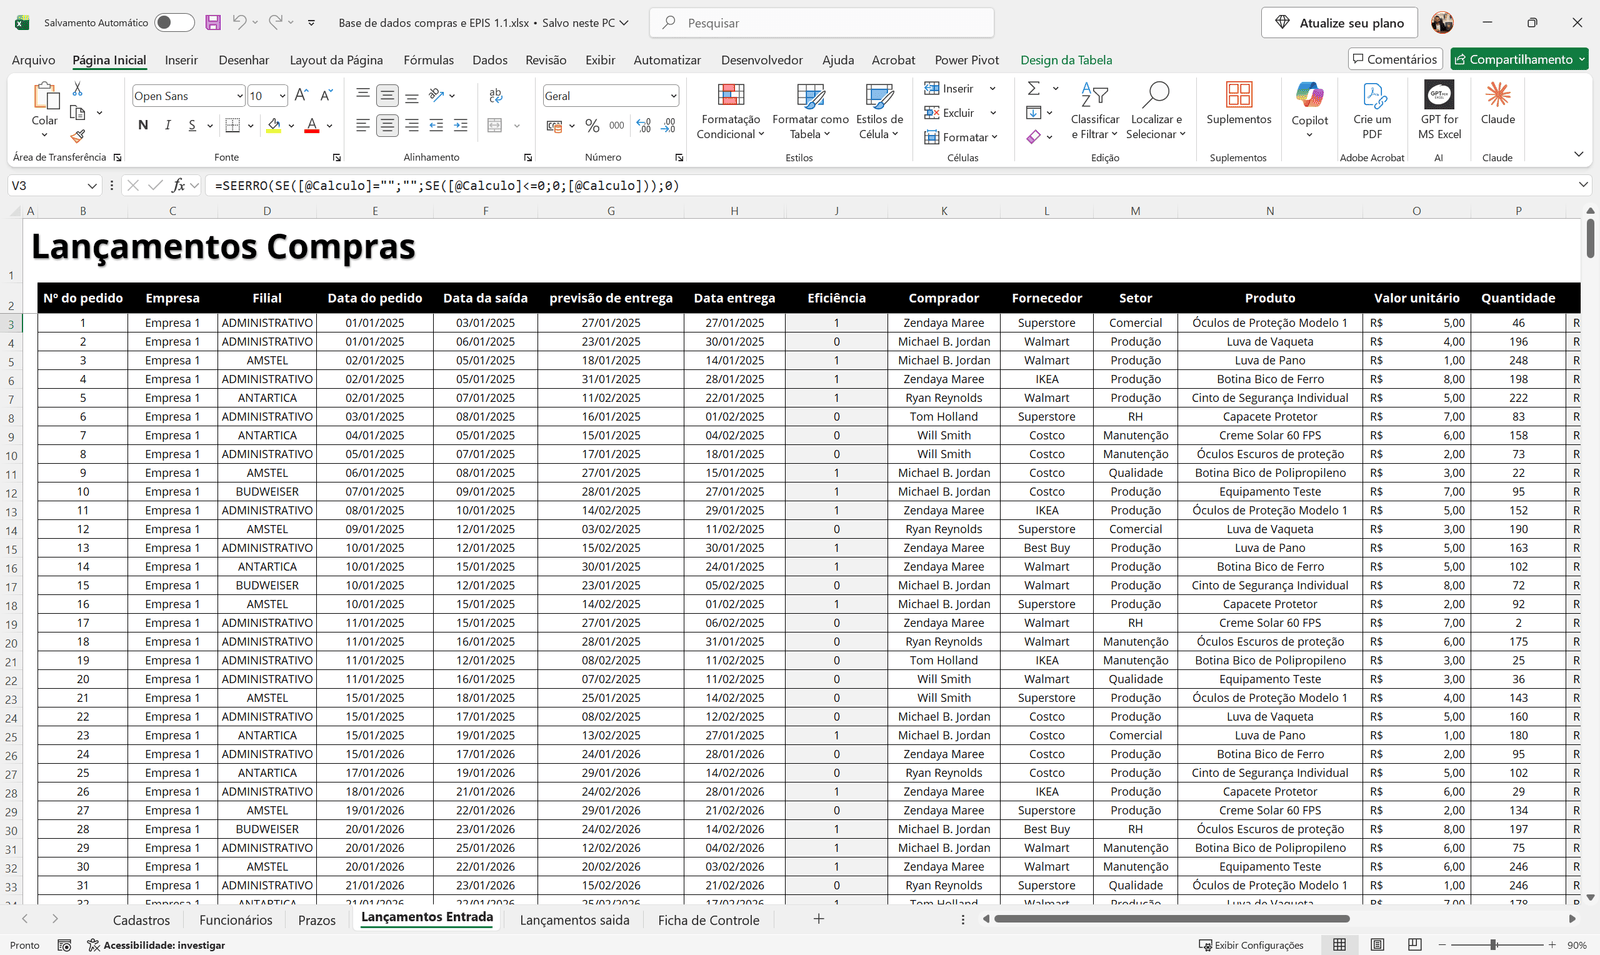
Task: Click the AutoSum sigma icon
Action: click(x=1034, y=88)
